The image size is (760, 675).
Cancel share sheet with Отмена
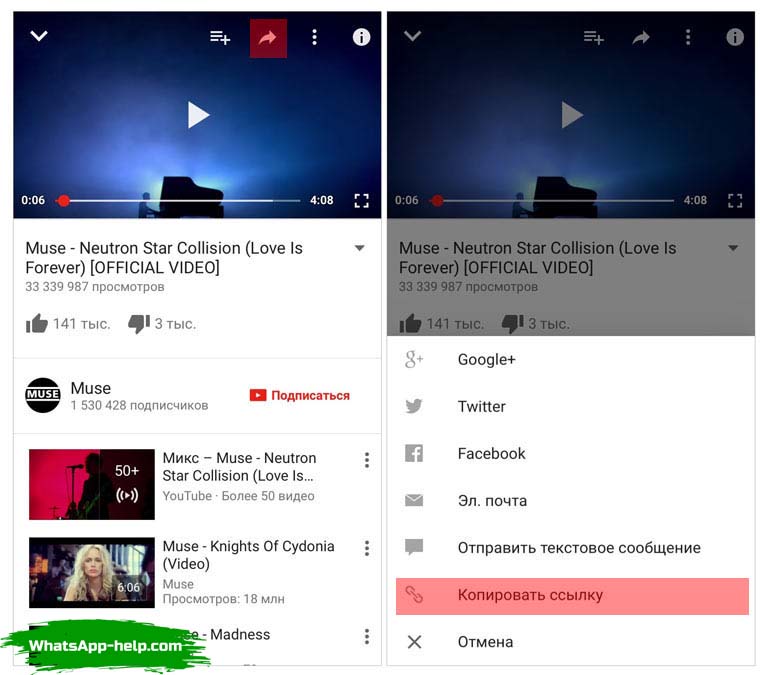570,642
